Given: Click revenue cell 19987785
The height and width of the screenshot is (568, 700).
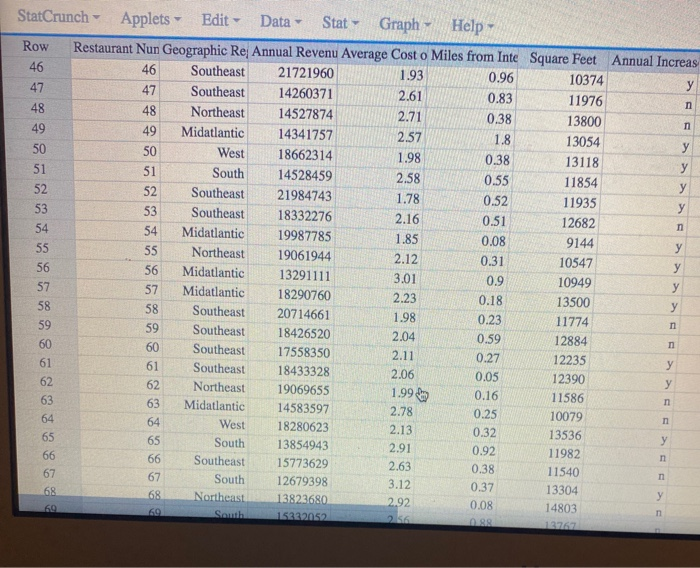Looking at the screenshot, I should (304, 236).
